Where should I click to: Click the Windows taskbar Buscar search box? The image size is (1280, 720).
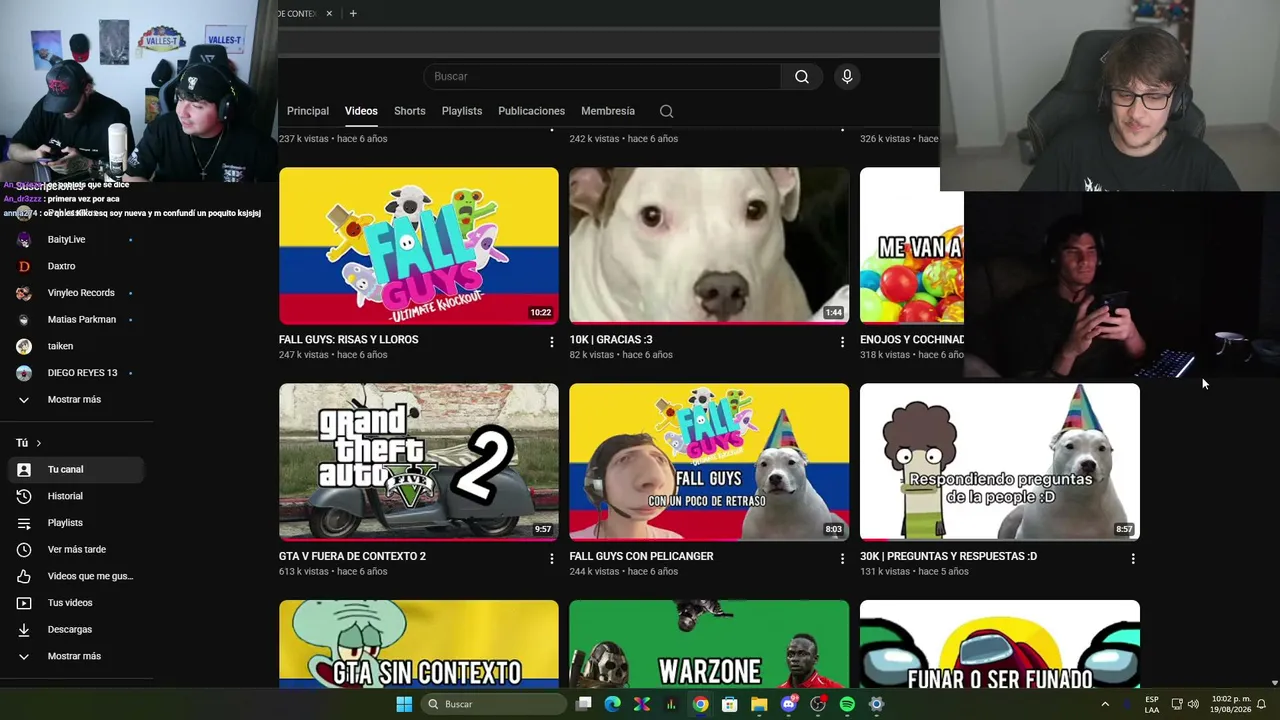[493, 704]
